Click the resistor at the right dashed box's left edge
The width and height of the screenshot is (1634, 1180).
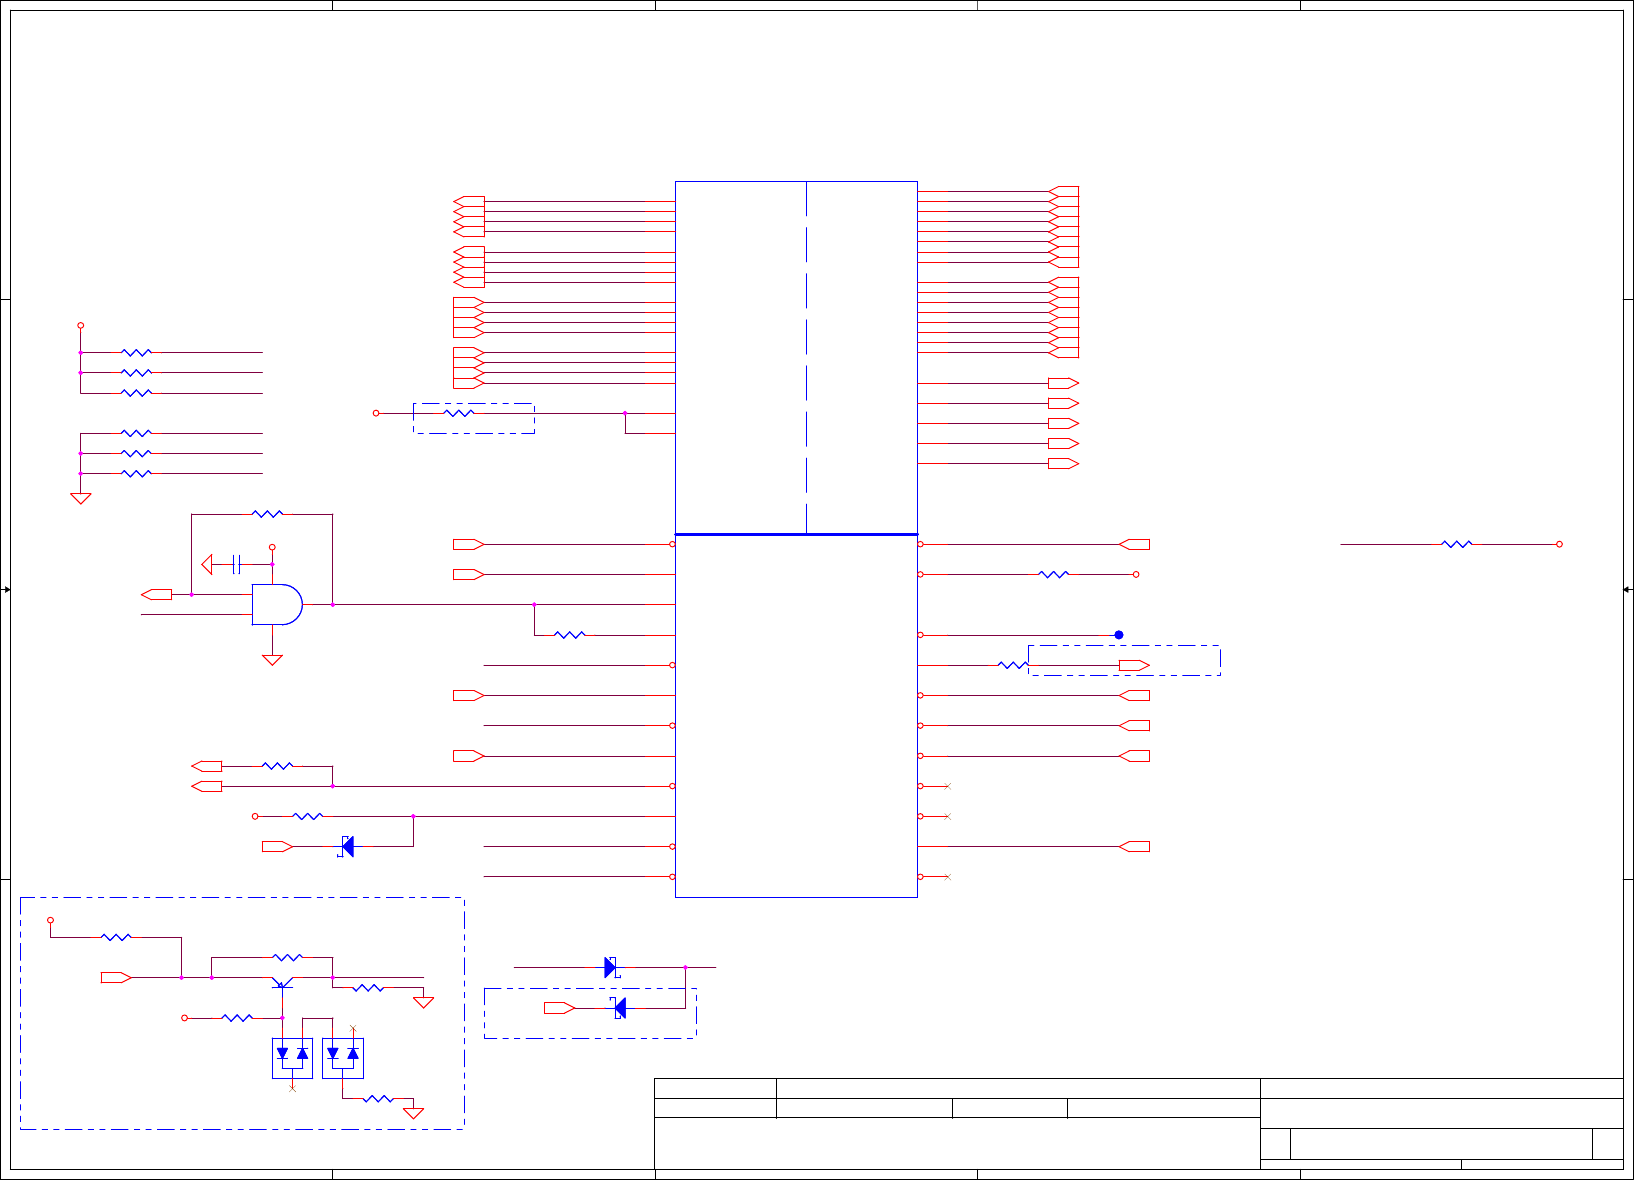click(1013, 665)
